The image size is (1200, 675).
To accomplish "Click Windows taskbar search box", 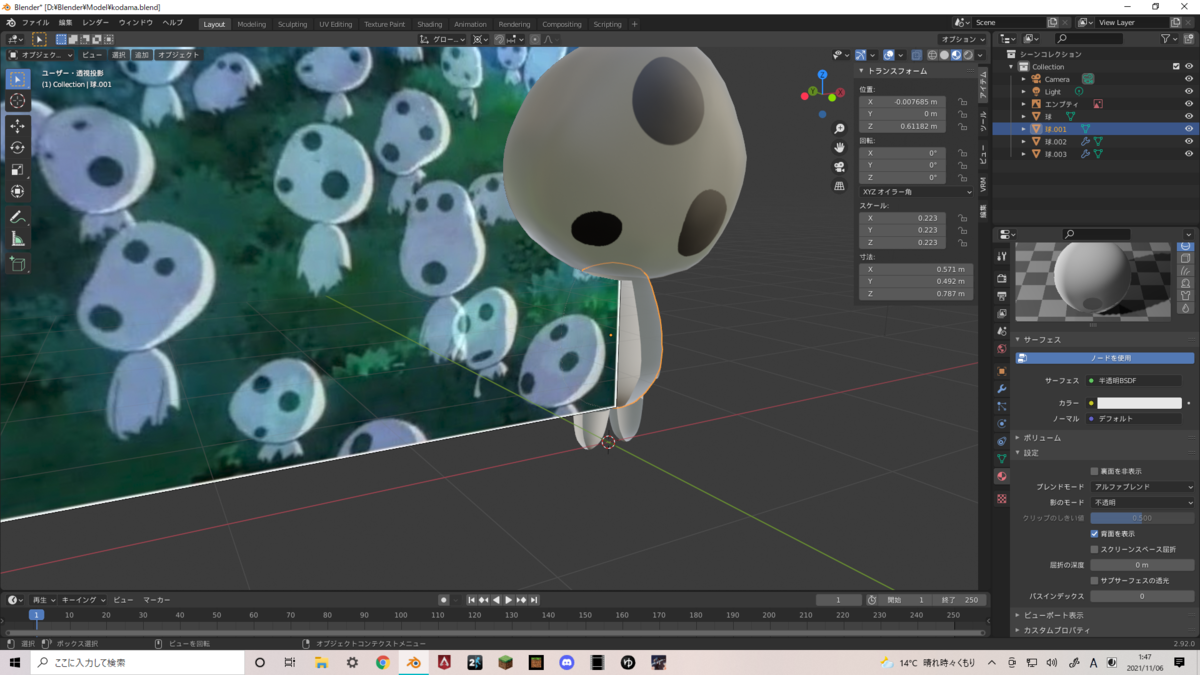I will click(137, 663).
